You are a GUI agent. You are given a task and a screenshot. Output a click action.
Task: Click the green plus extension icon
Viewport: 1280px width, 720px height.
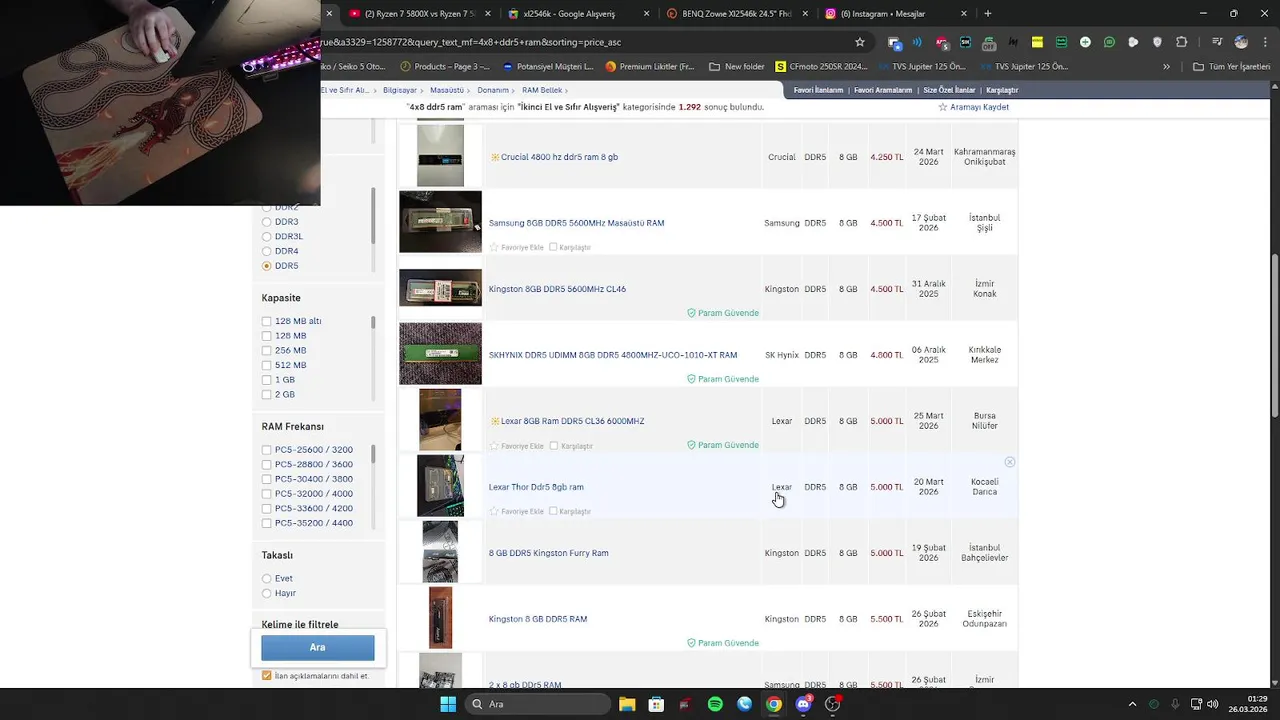(1085, 42)
